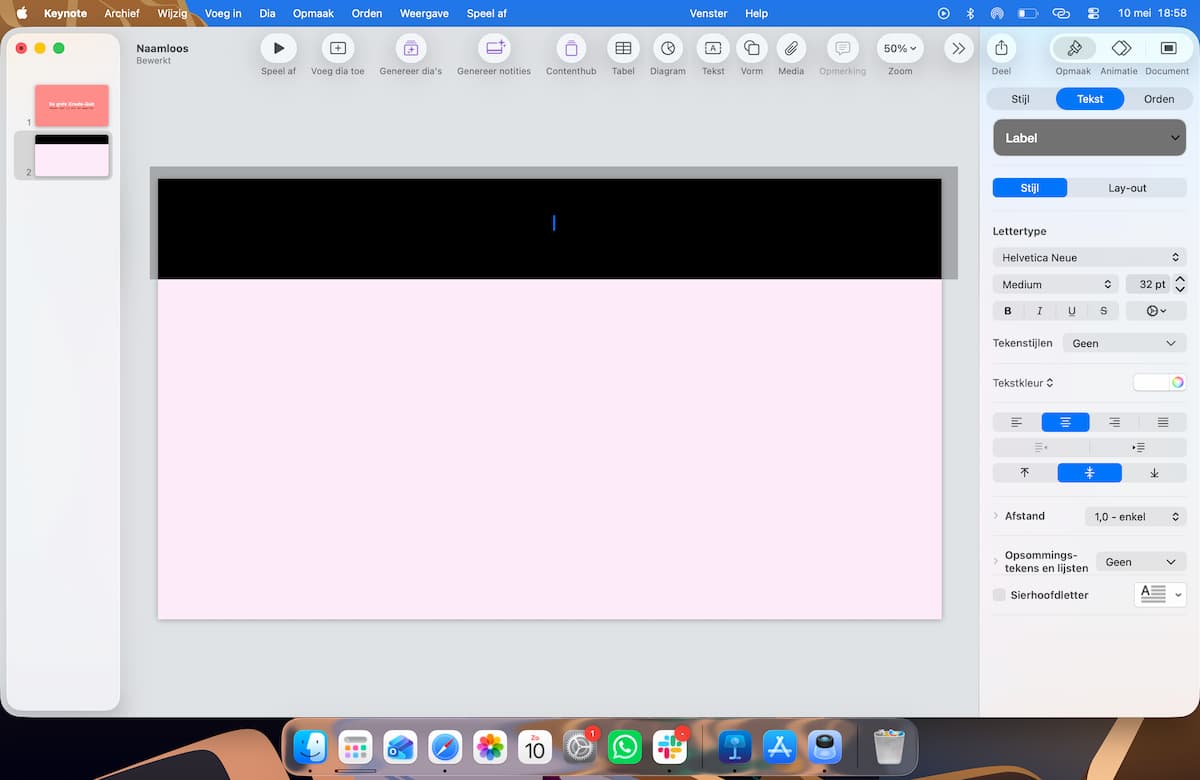Open the Contenthub
This screenshot has width=1200, height=780.
(x=571, y=48)
